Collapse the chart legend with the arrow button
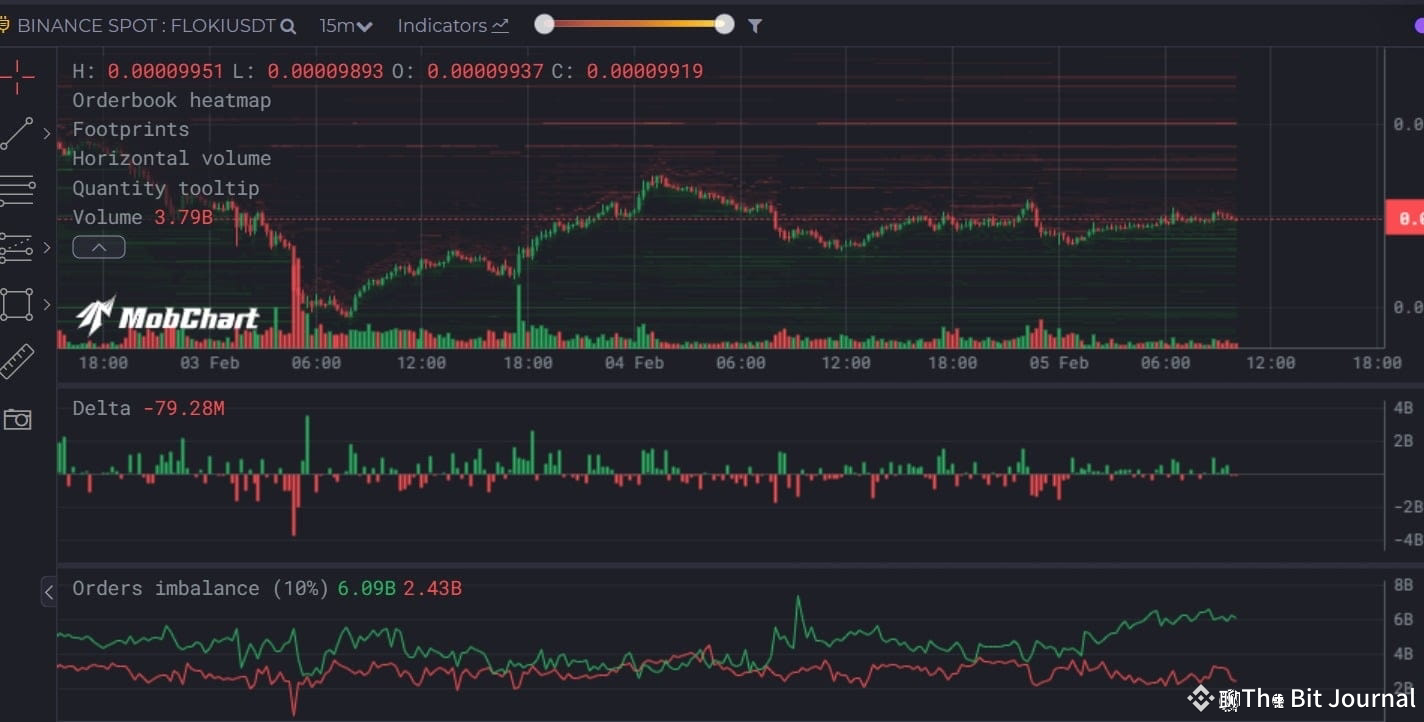The image size is (1424, 722). coord(98,246)
